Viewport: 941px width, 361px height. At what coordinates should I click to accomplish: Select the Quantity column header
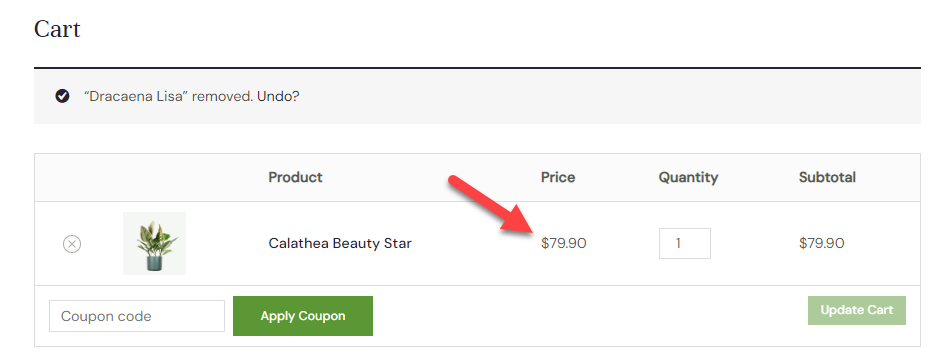[x=688, y=178]
